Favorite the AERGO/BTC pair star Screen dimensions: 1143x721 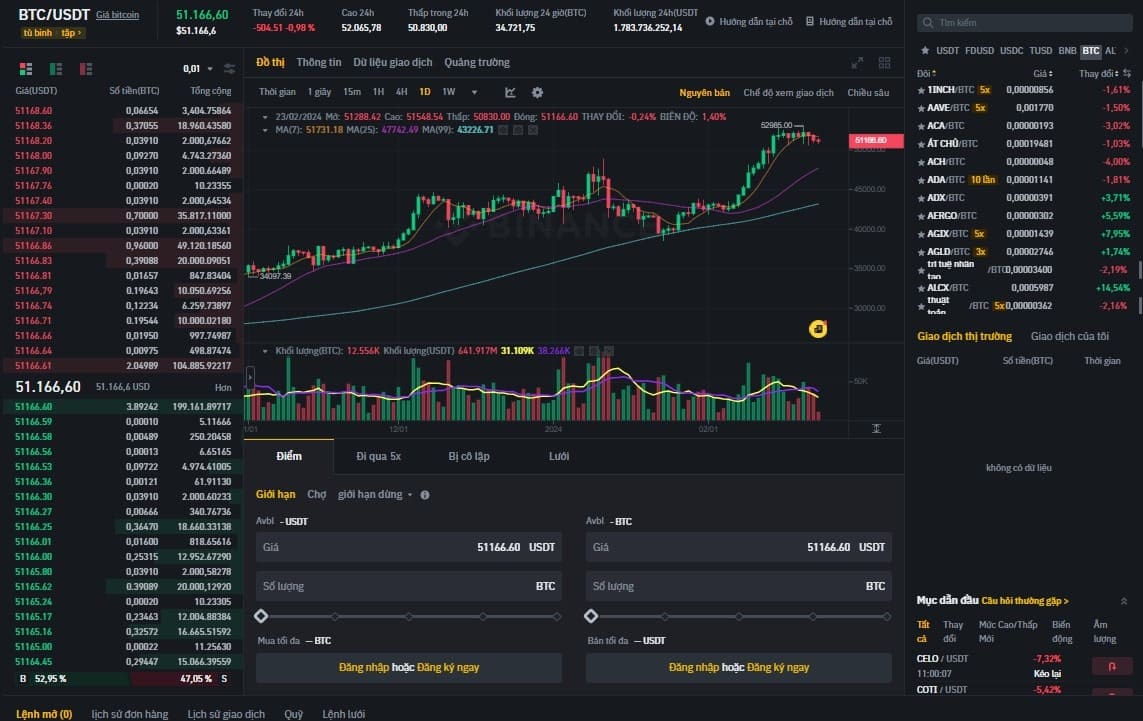(x=921, y=216)
